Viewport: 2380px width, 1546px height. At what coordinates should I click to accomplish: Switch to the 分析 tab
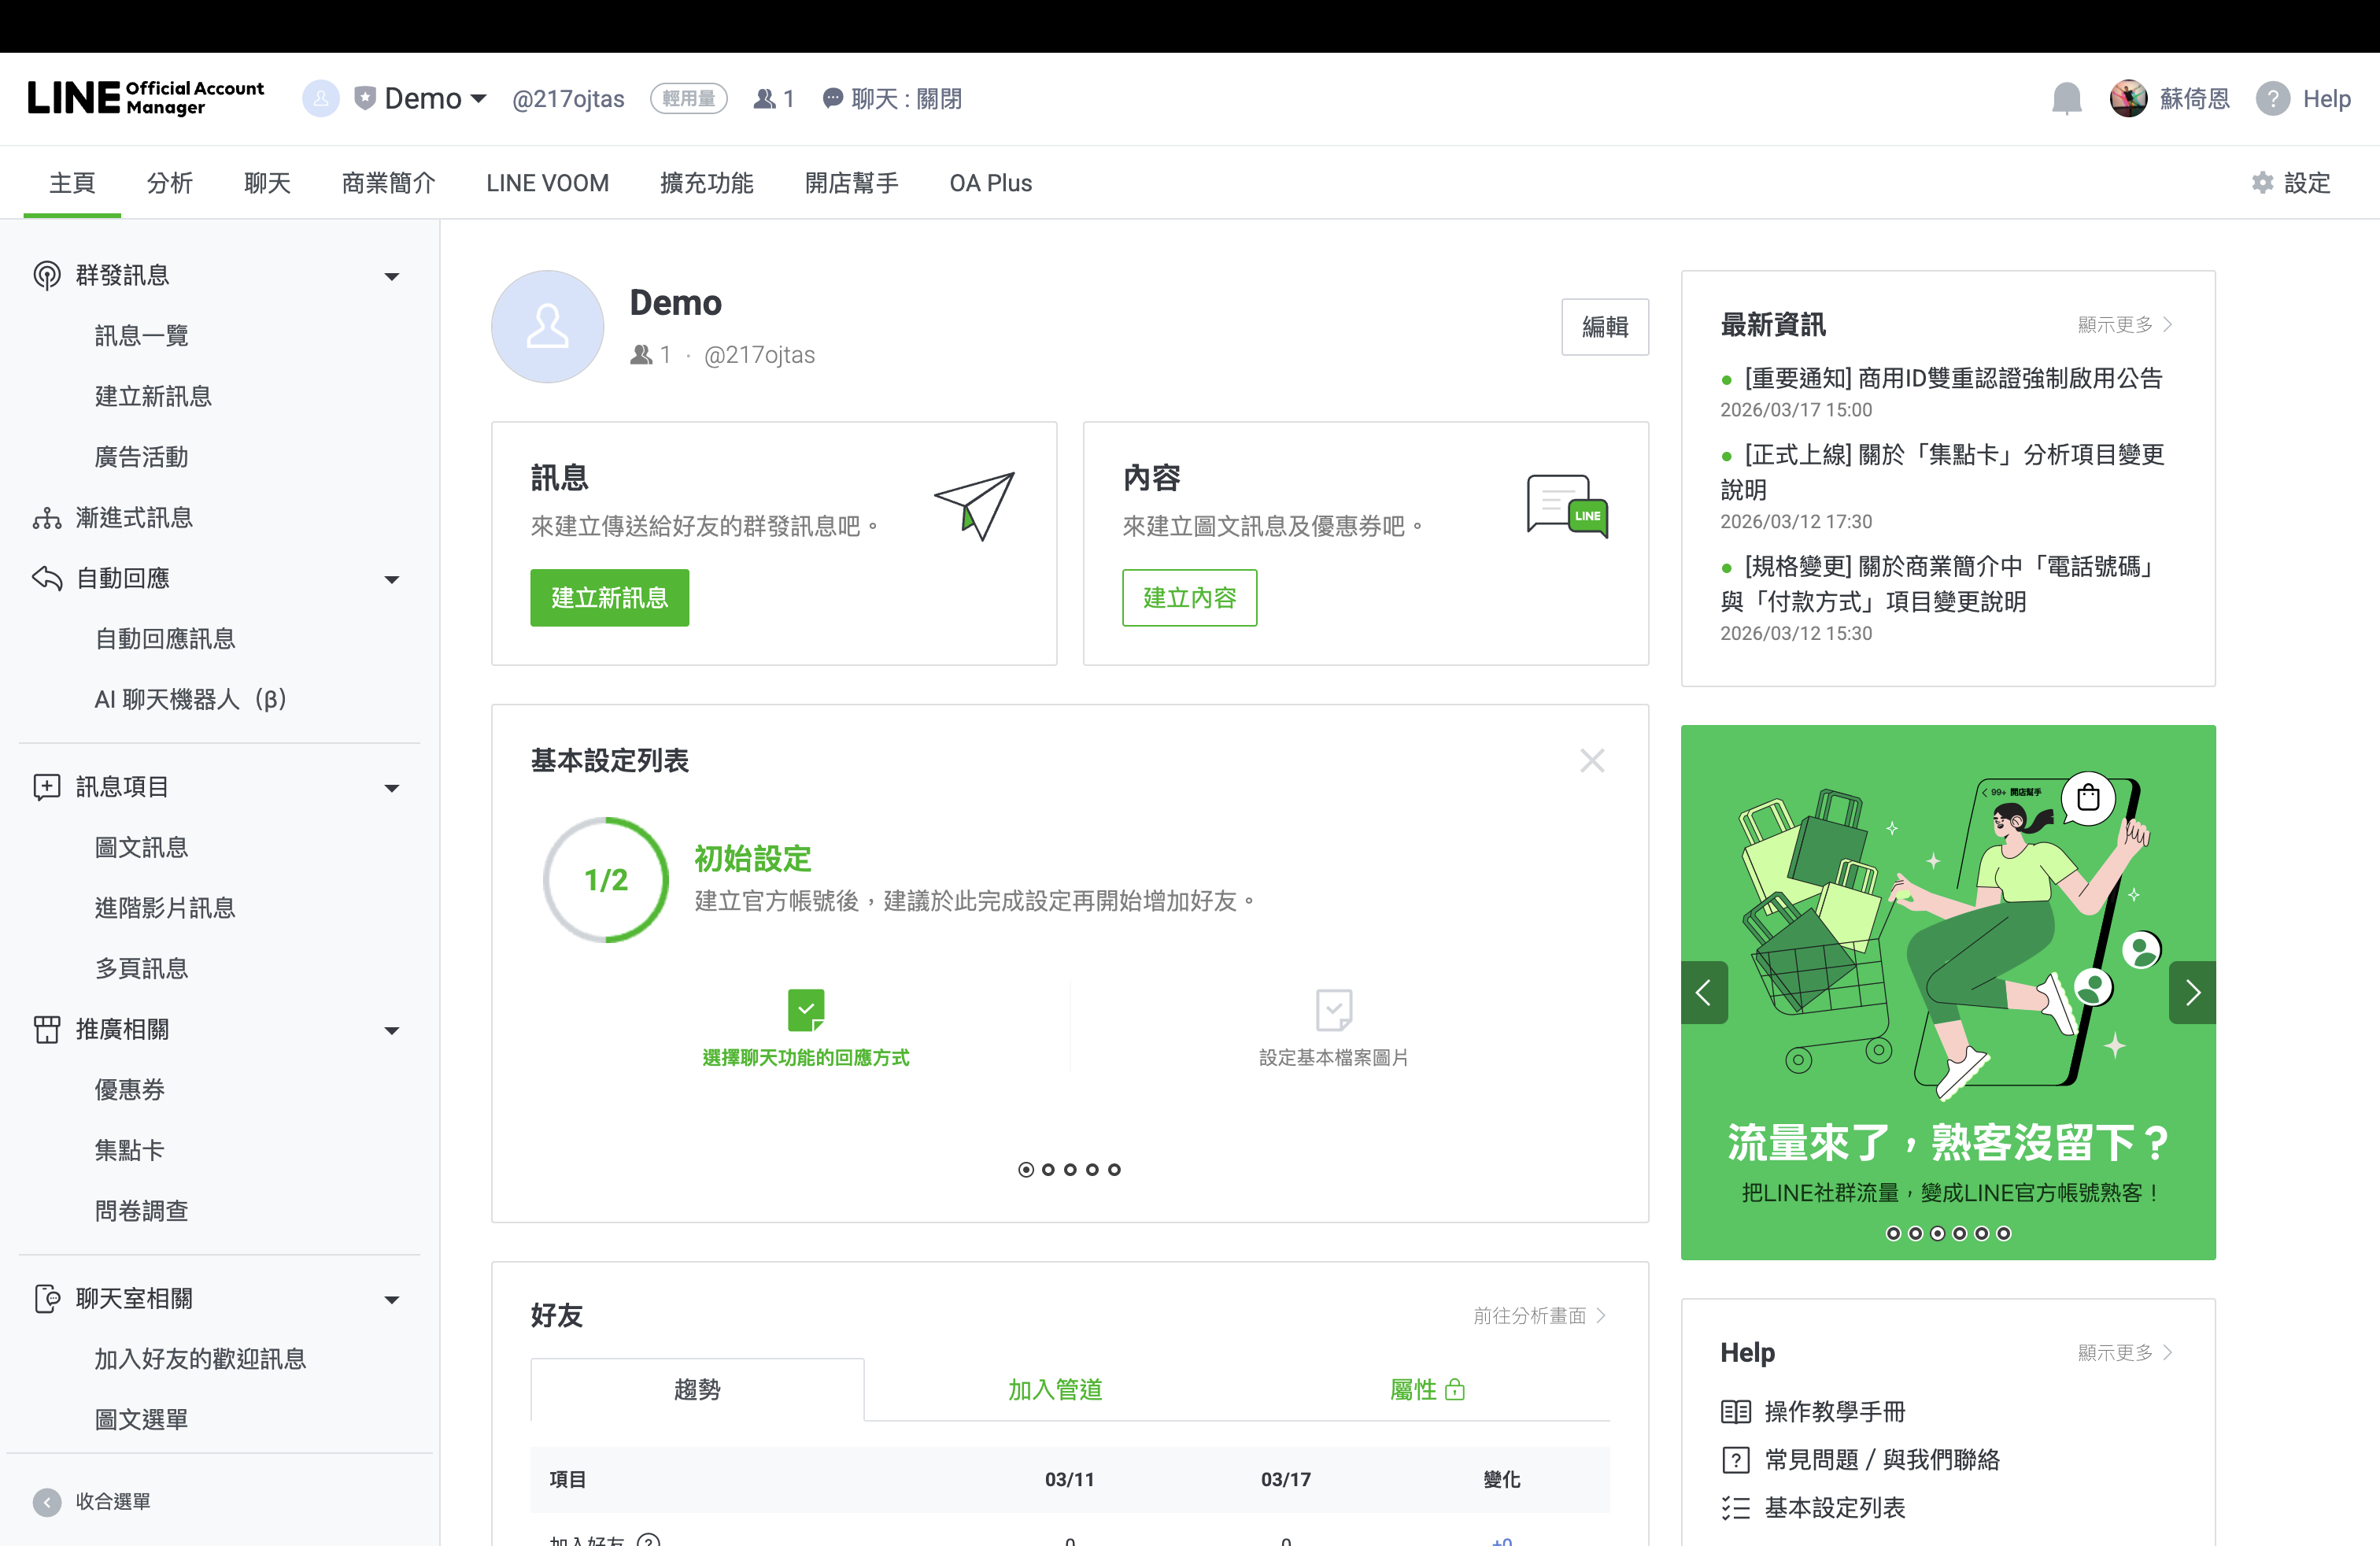(169, 183)
